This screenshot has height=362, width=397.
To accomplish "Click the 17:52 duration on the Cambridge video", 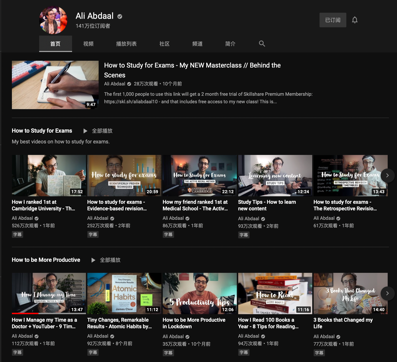I will pyautogui.click(x=77, y=192).
